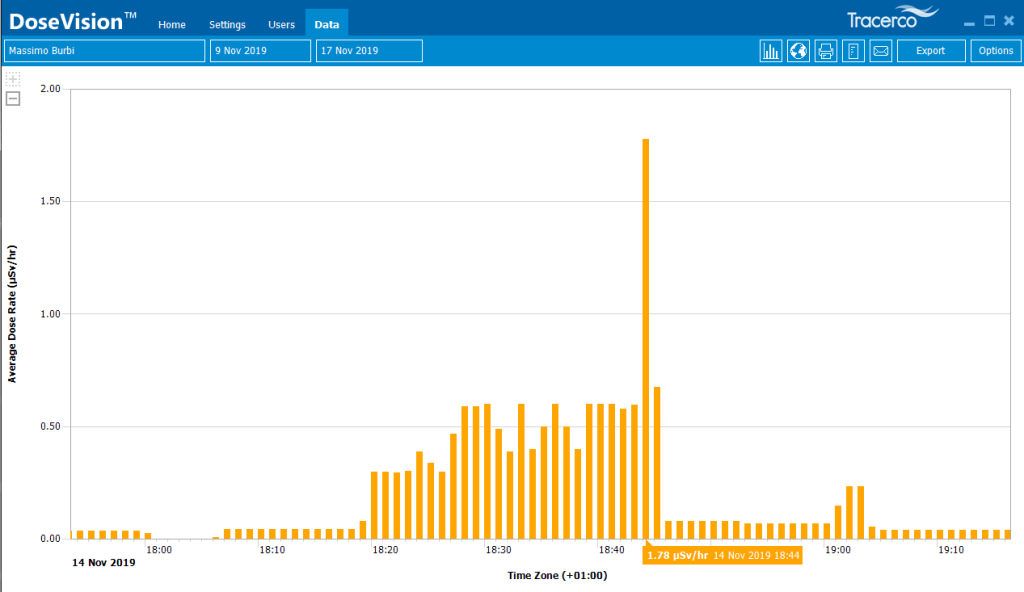1024x592 pixels.
Task: Open the Users tab
Action: point(281,24)
